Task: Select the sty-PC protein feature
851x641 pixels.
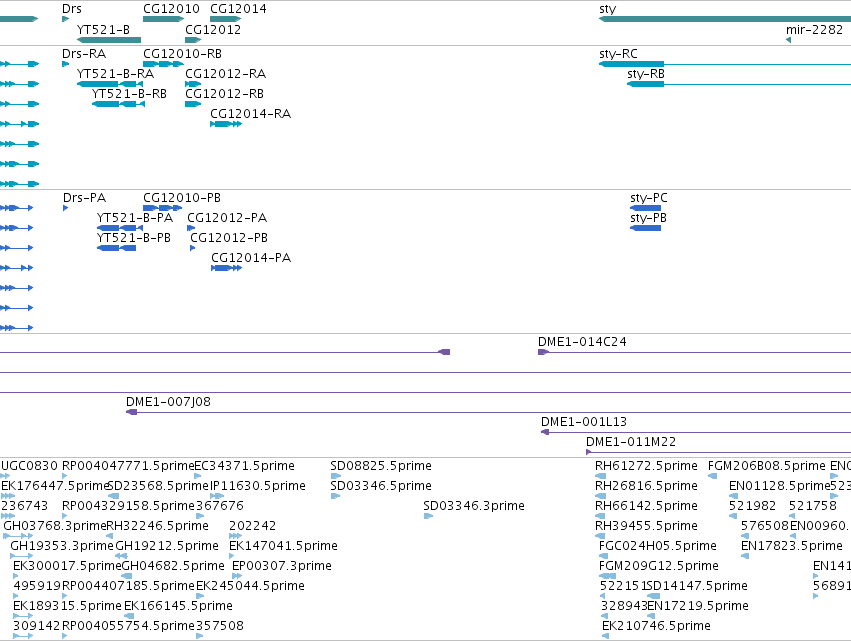Action: click(x=646, y=208)
